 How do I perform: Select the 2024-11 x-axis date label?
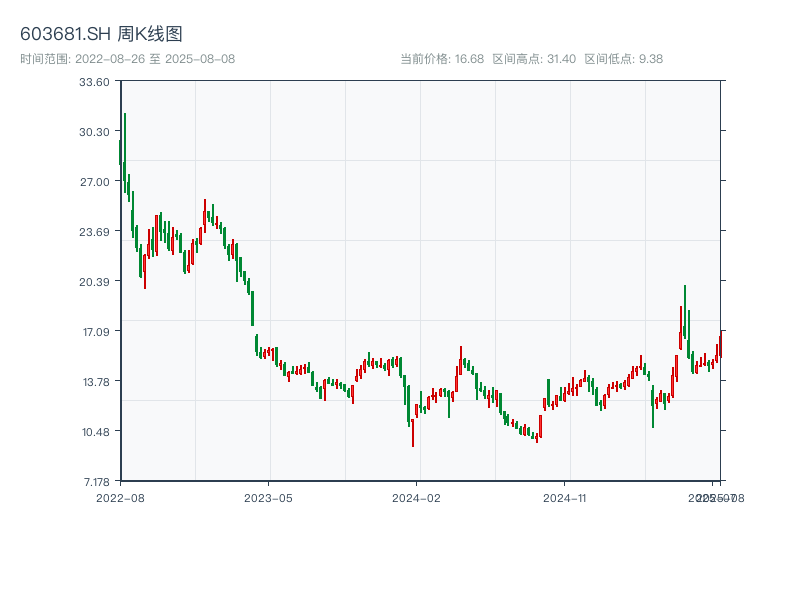pos(566,497)
